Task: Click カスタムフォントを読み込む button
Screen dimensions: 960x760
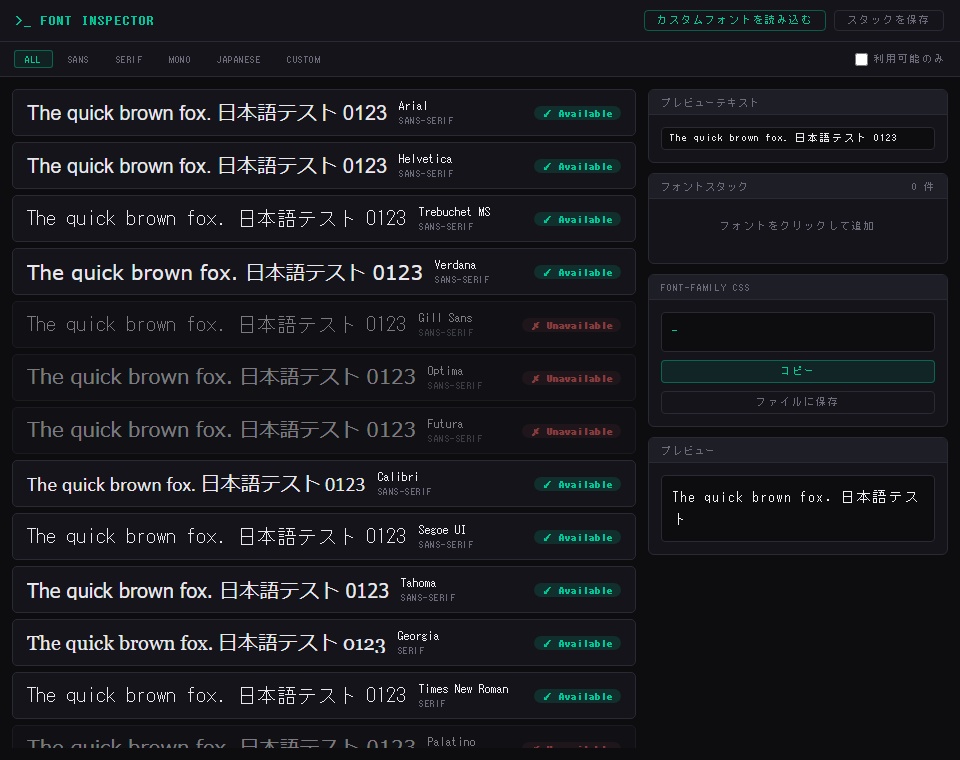Action: [735, 20]
